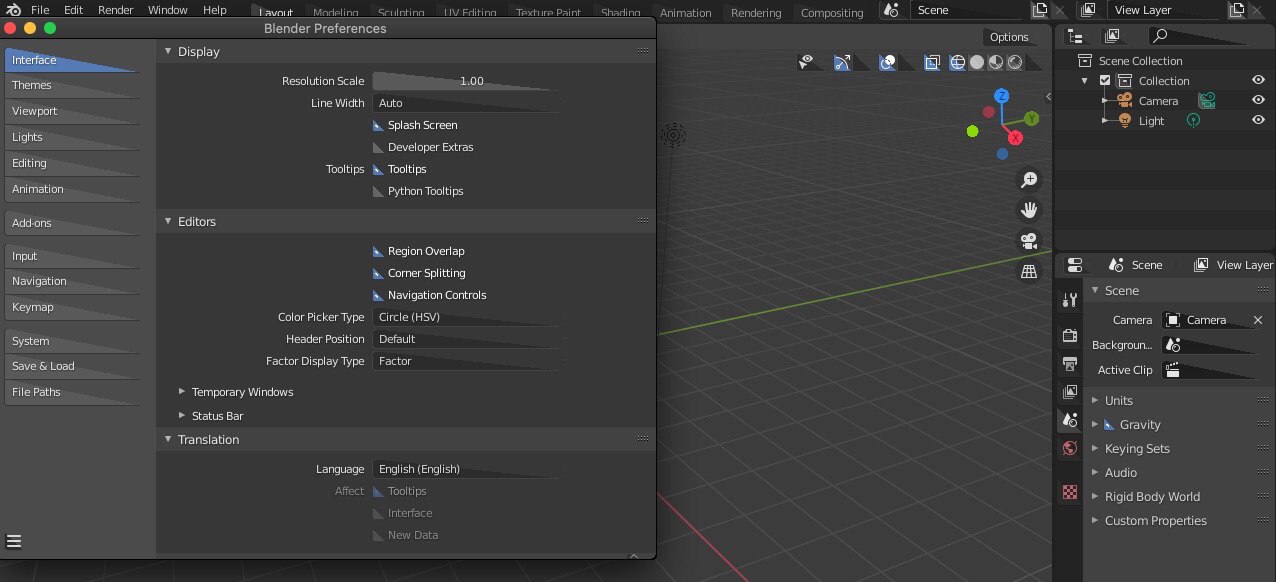The height and width of the screenshot is (582, 1276).
Task: Open the World properties tab (globe icon)
Action: tap(1070, 448)
